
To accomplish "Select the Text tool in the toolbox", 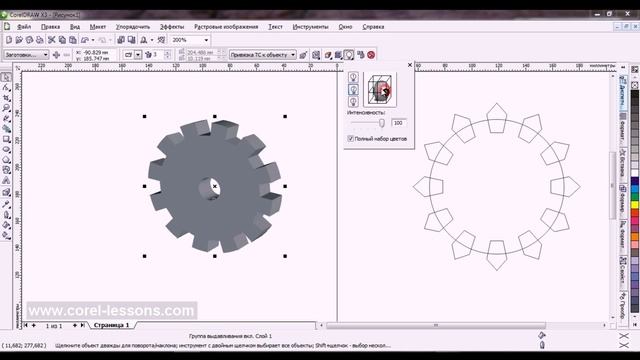I will [6, 180].
